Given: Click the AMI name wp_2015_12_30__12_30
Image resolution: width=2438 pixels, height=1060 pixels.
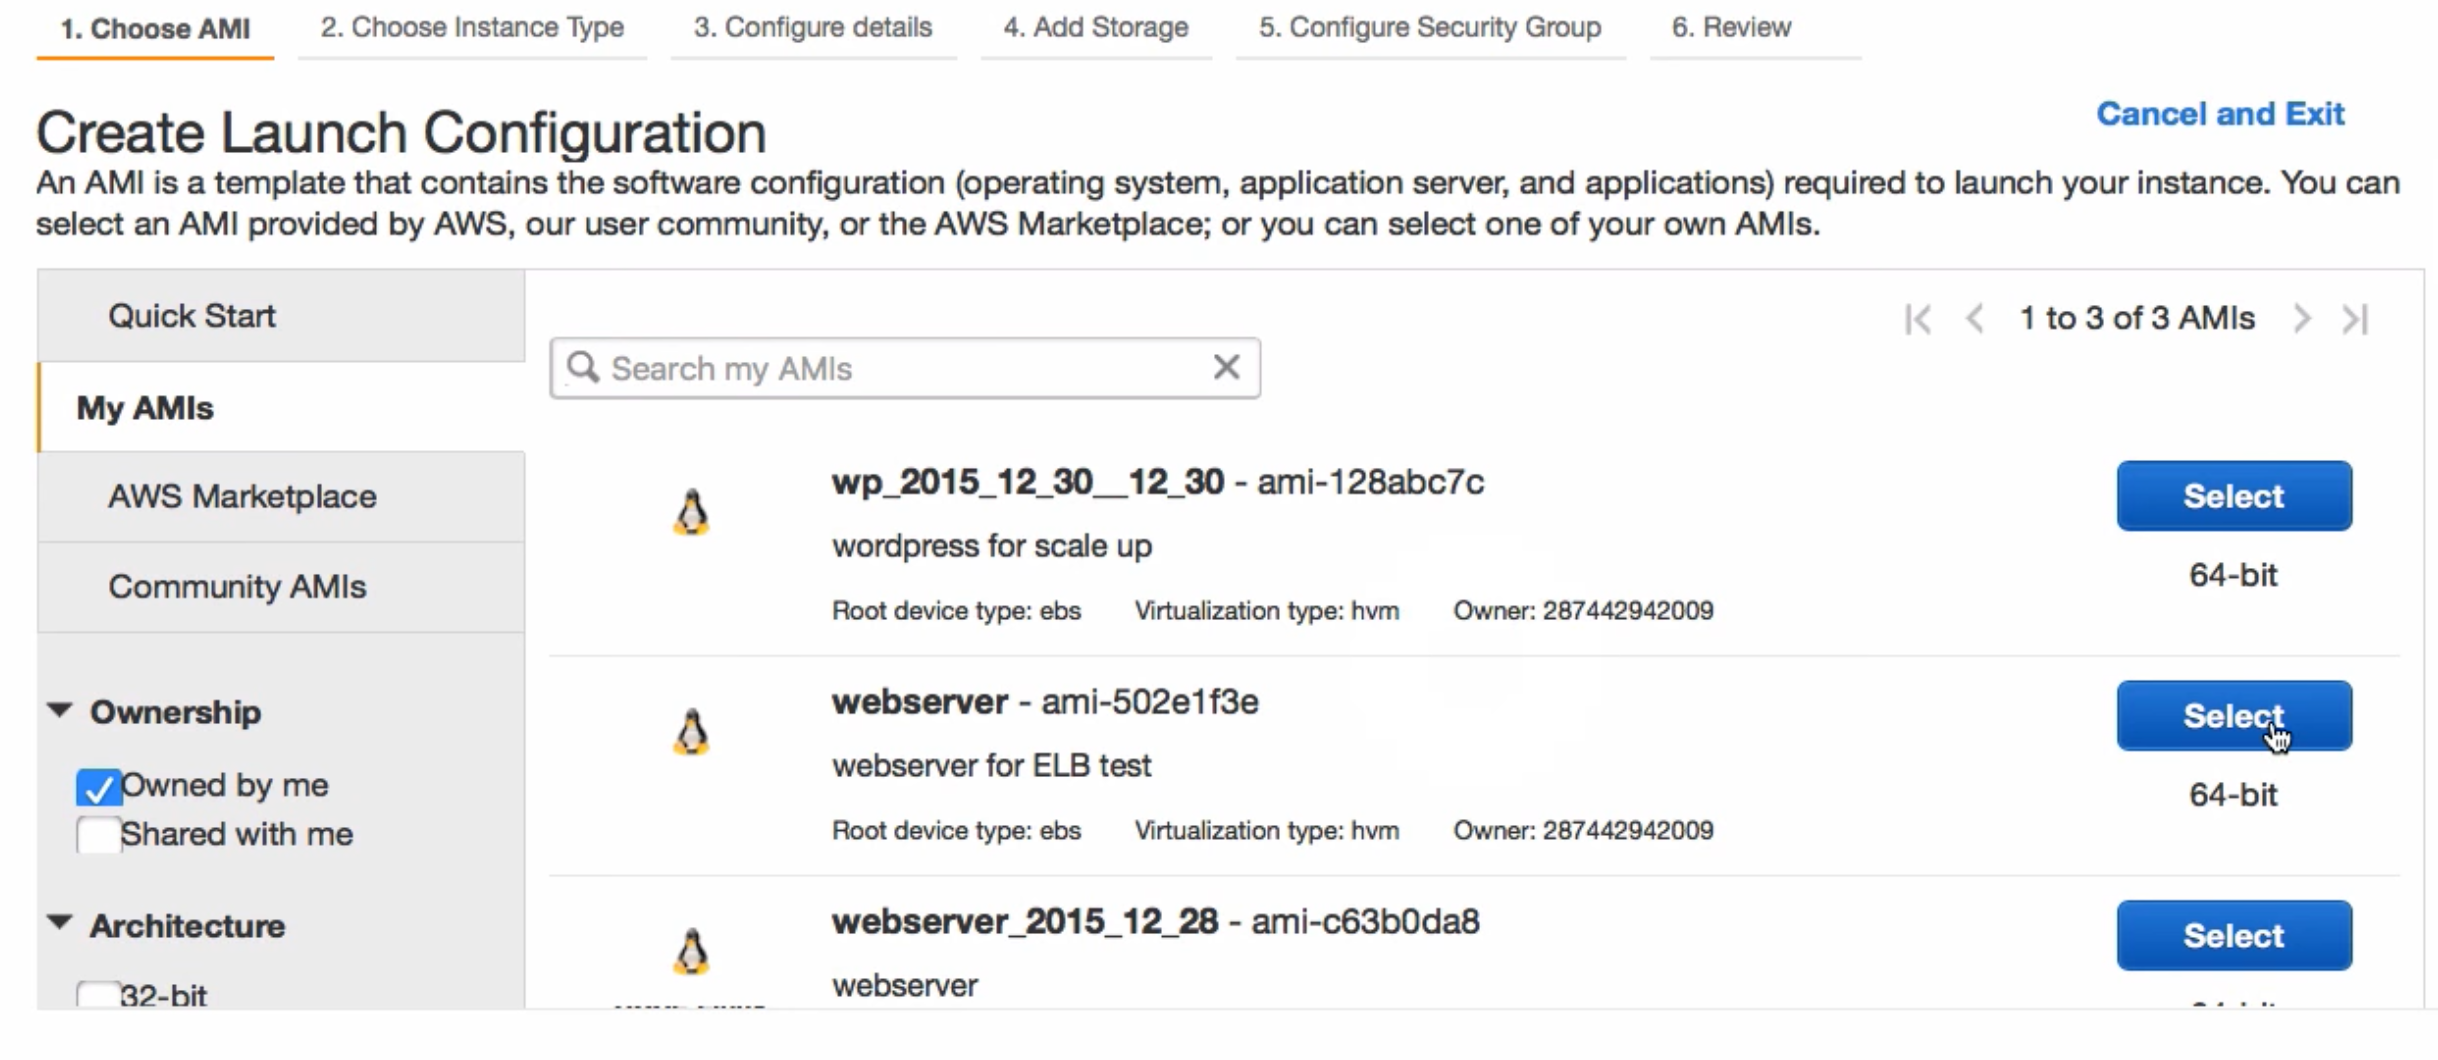Looking at the screenshot, I should pyautogui.click(x=1028, y=482).
